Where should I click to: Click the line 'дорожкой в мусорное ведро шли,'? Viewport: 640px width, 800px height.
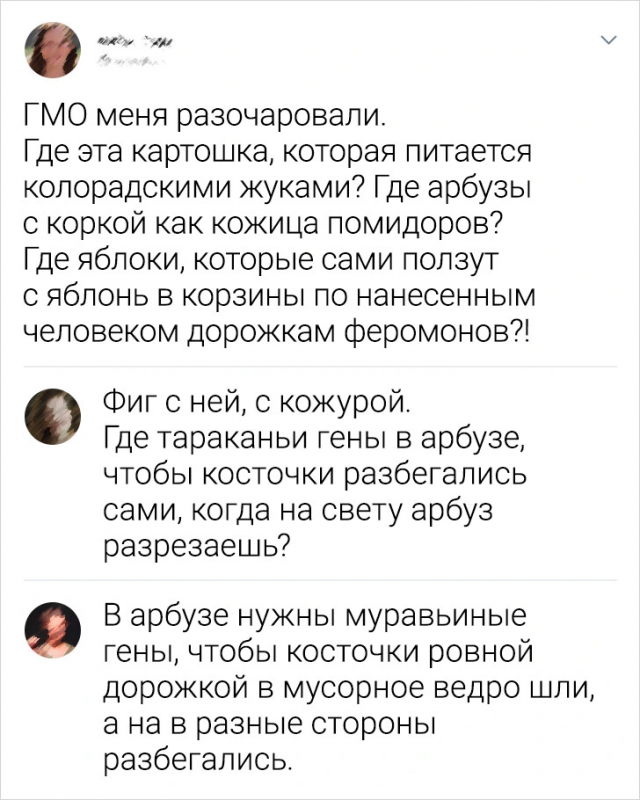[x=341, y=683]
